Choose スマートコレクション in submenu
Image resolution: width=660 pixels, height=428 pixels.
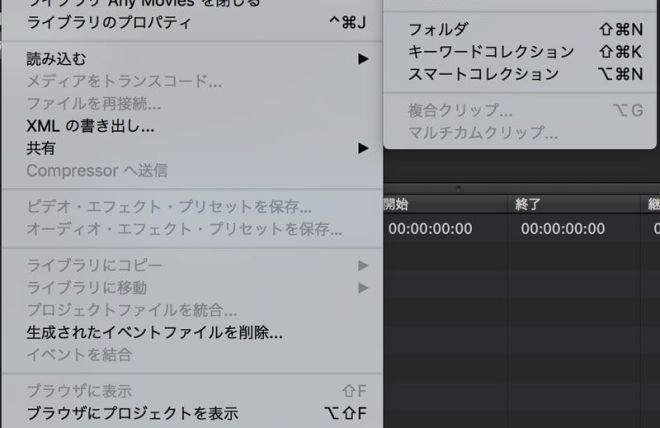483,73
